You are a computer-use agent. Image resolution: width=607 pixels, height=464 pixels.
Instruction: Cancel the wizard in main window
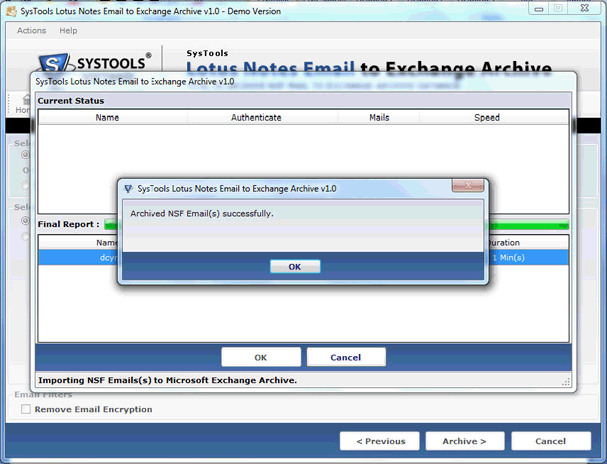coord(551,441)
